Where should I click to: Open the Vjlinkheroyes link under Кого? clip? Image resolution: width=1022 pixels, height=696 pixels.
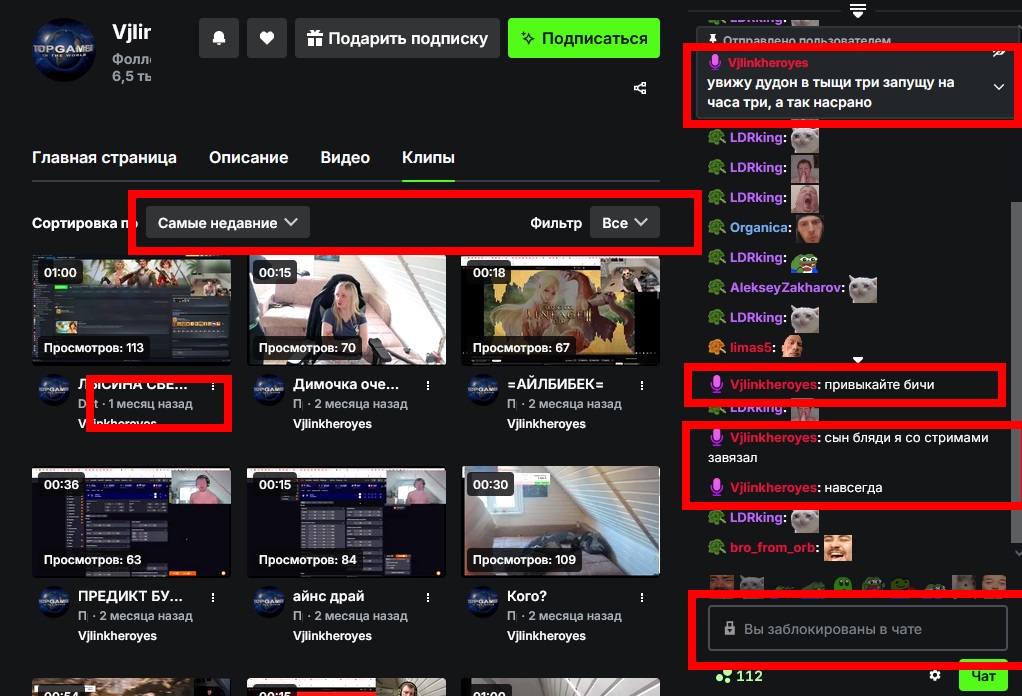[x=546, y=636]
